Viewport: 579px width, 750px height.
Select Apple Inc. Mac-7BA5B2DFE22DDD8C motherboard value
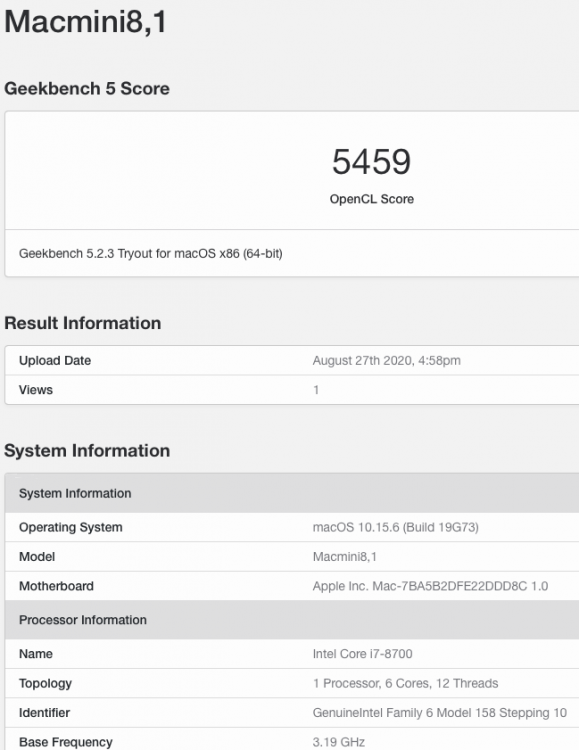coord(430,586)
